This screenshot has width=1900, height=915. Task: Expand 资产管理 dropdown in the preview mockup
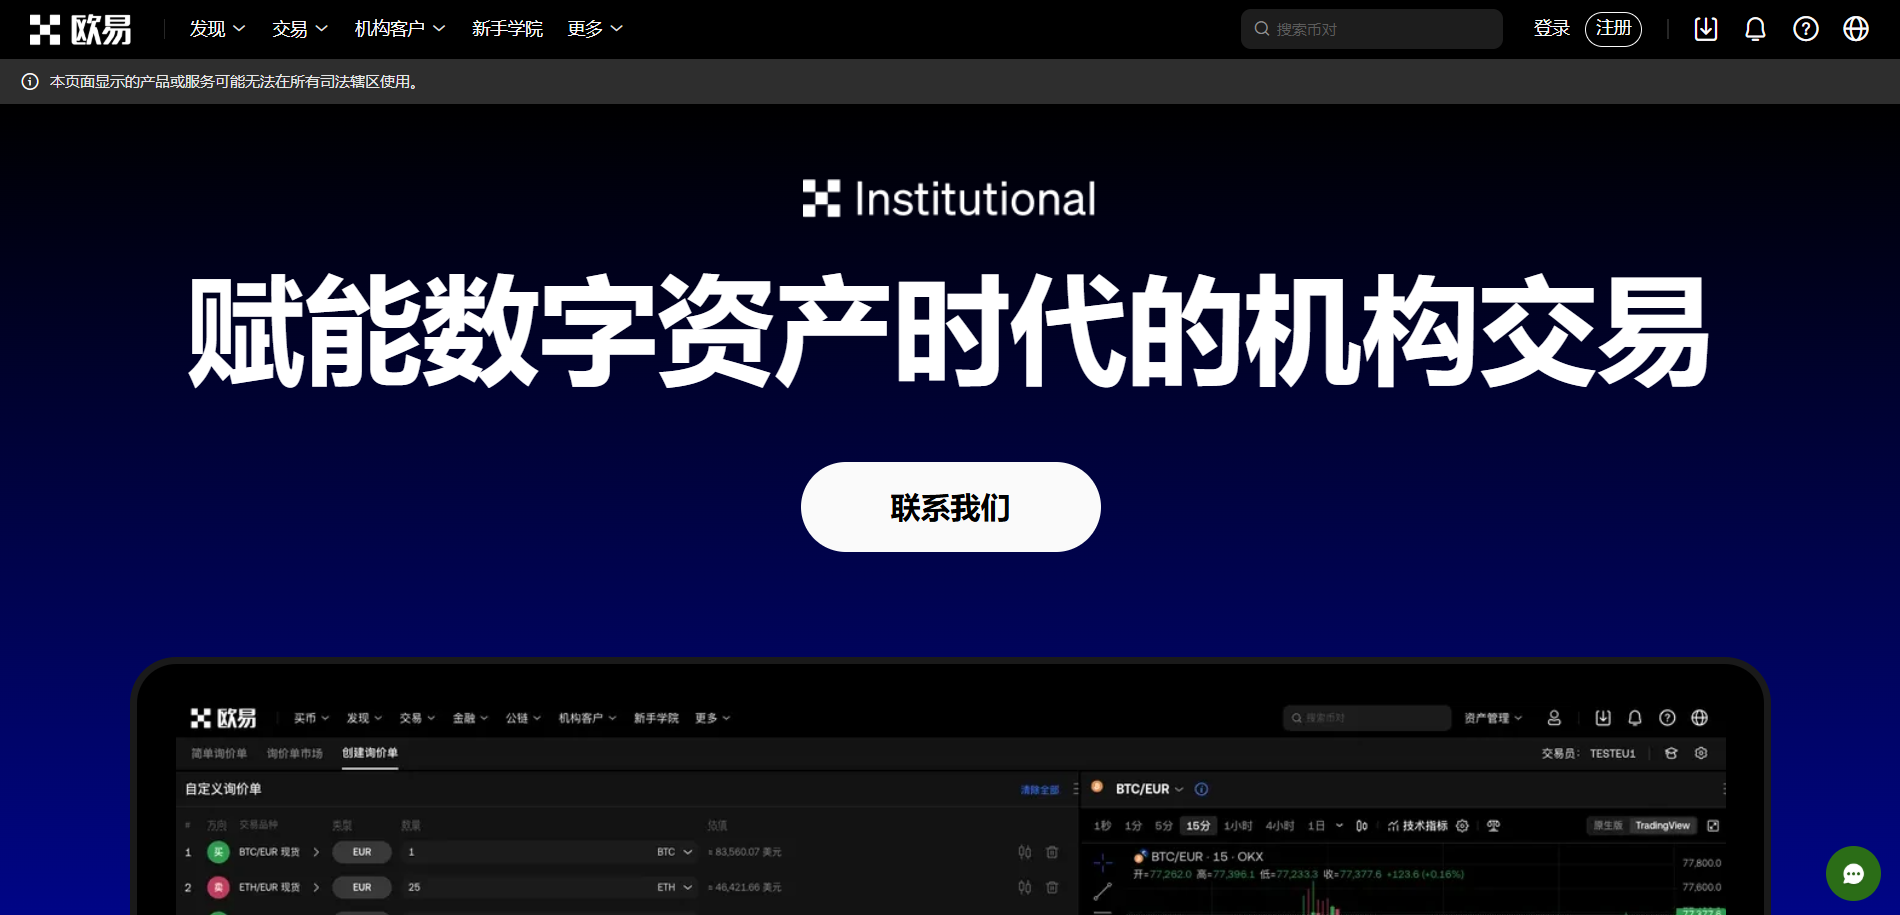coord(1493,718)
